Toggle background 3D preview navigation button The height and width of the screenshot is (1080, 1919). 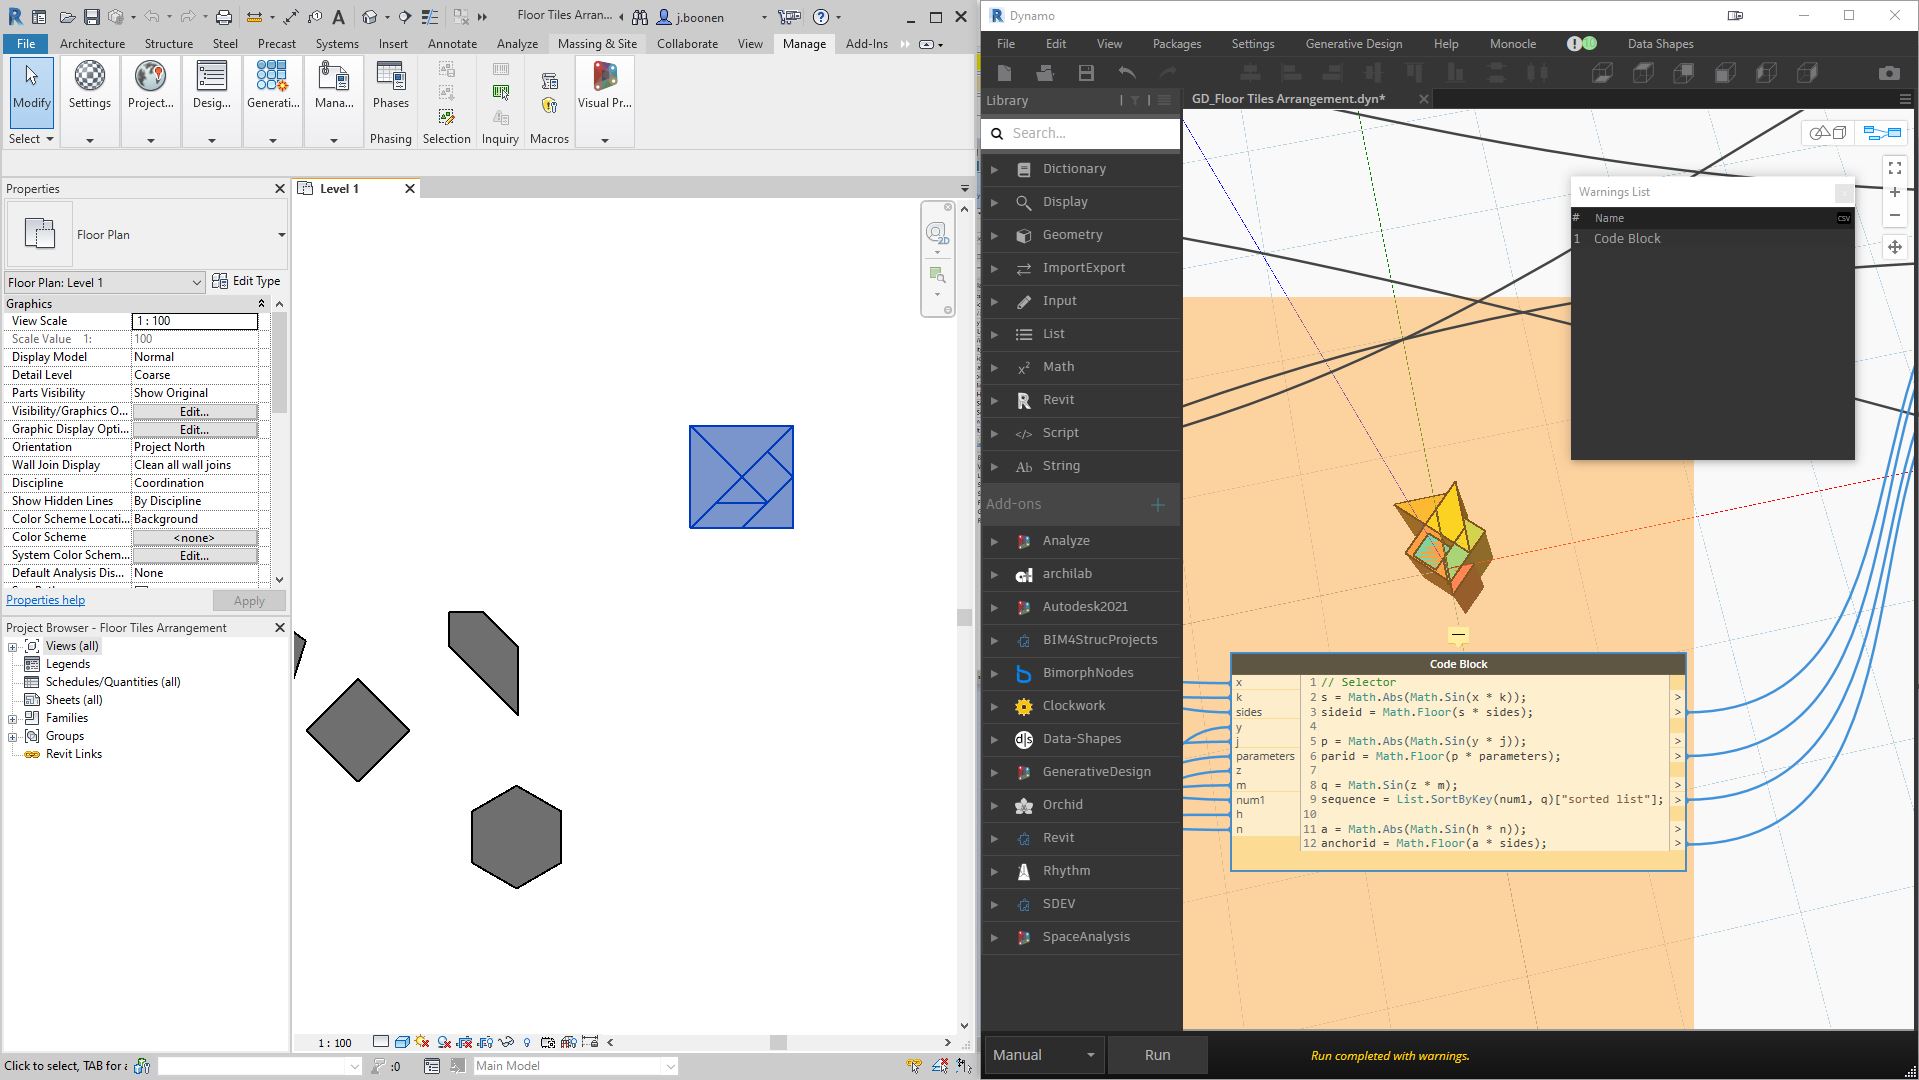point(1828,133)
